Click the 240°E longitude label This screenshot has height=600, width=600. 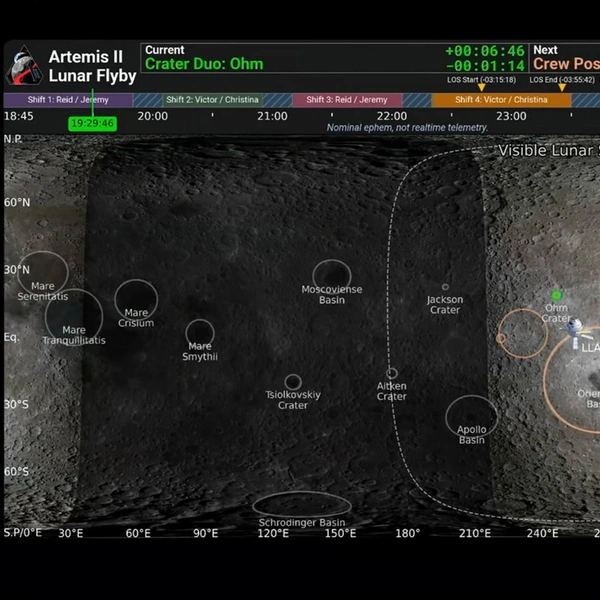click(x=542, y=533)
